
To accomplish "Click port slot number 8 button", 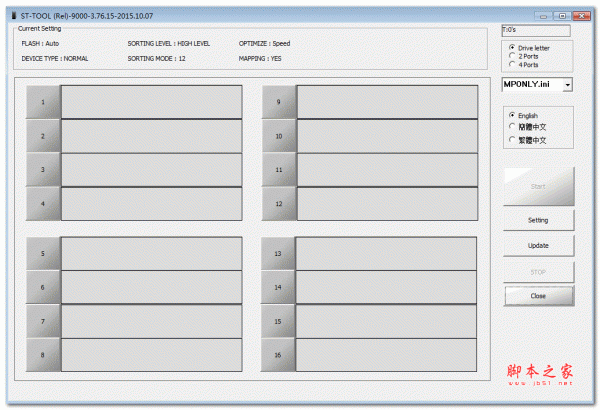I will coord(43,355).
